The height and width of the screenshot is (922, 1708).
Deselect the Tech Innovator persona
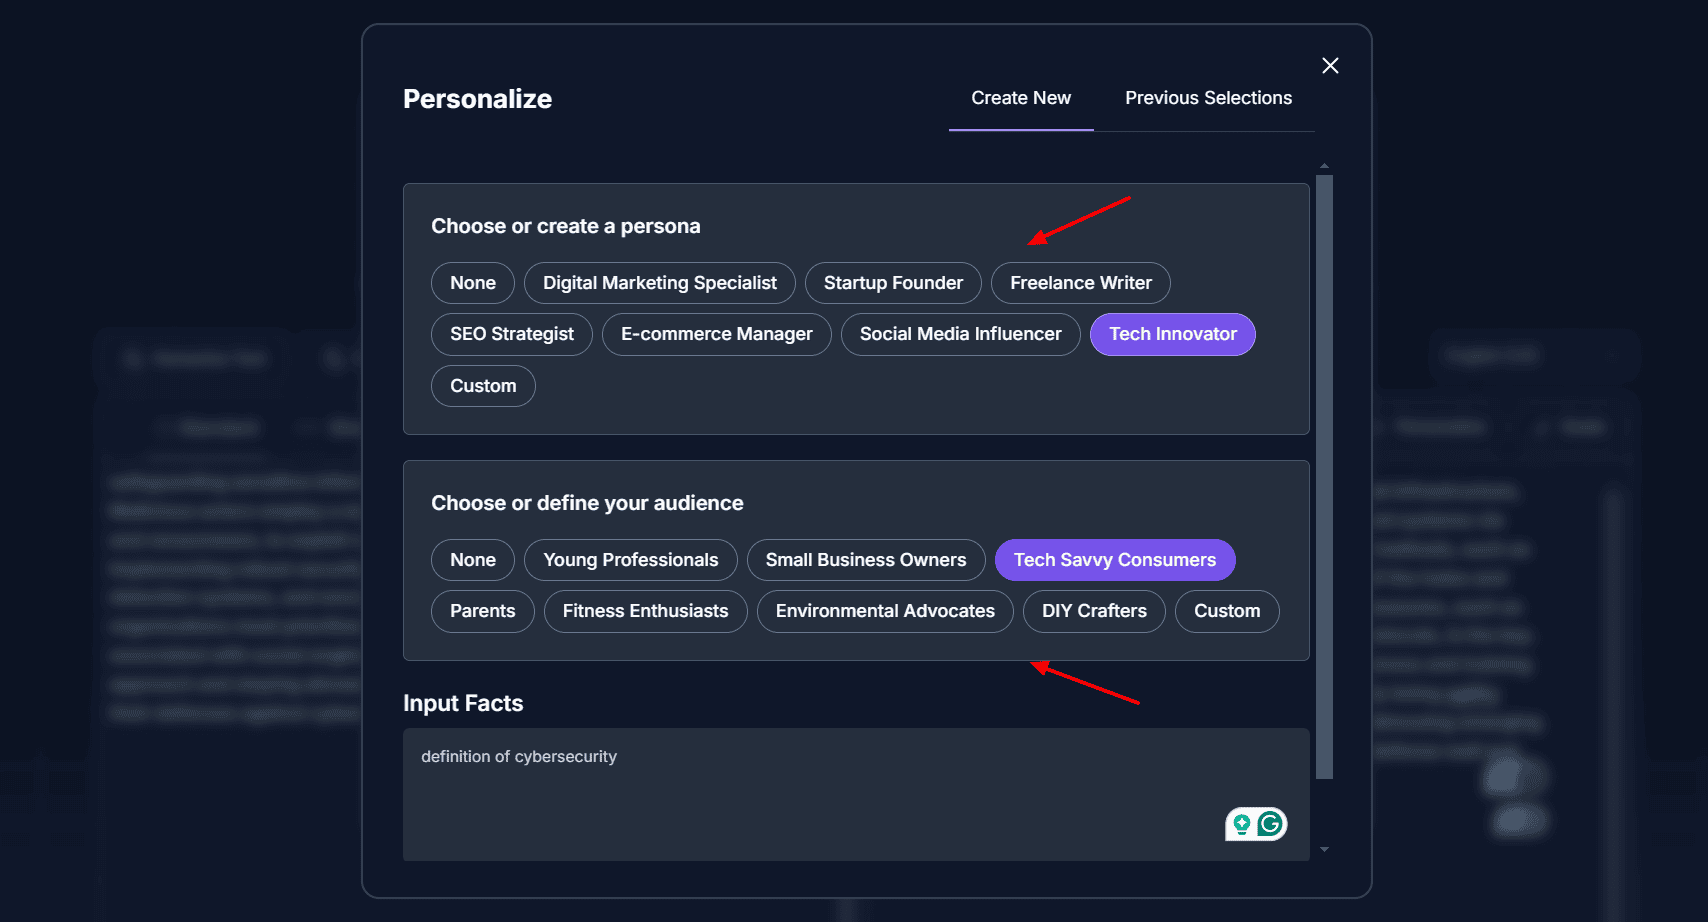pos(1172,334)
